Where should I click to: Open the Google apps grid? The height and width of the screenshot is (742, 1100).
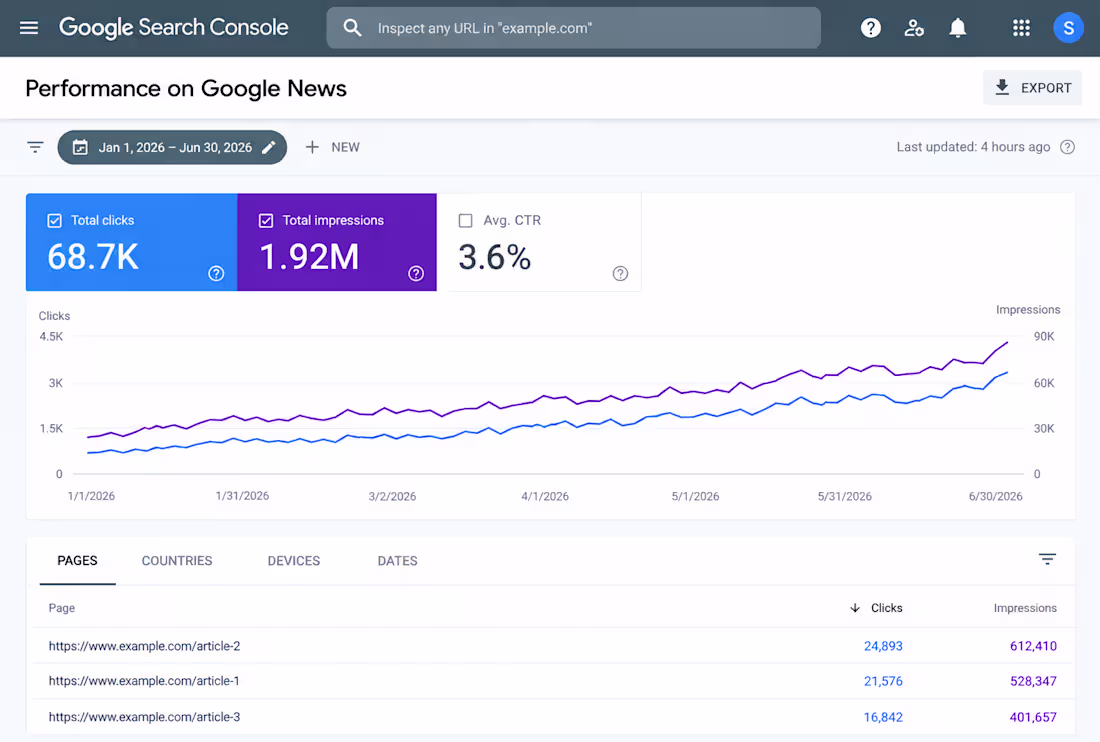coord(1021,28)
